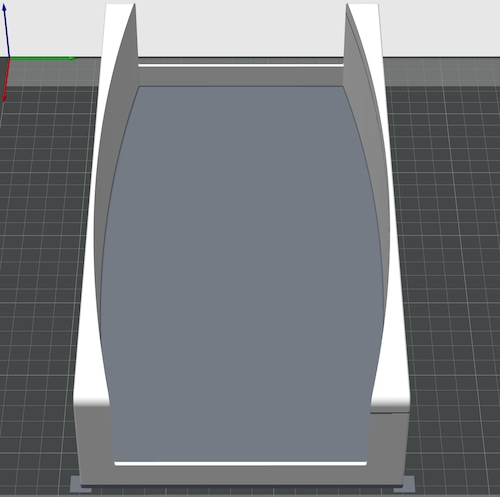Click the green Y-axis line of the gizmo

pyautogui.click(x=42, y=58)
